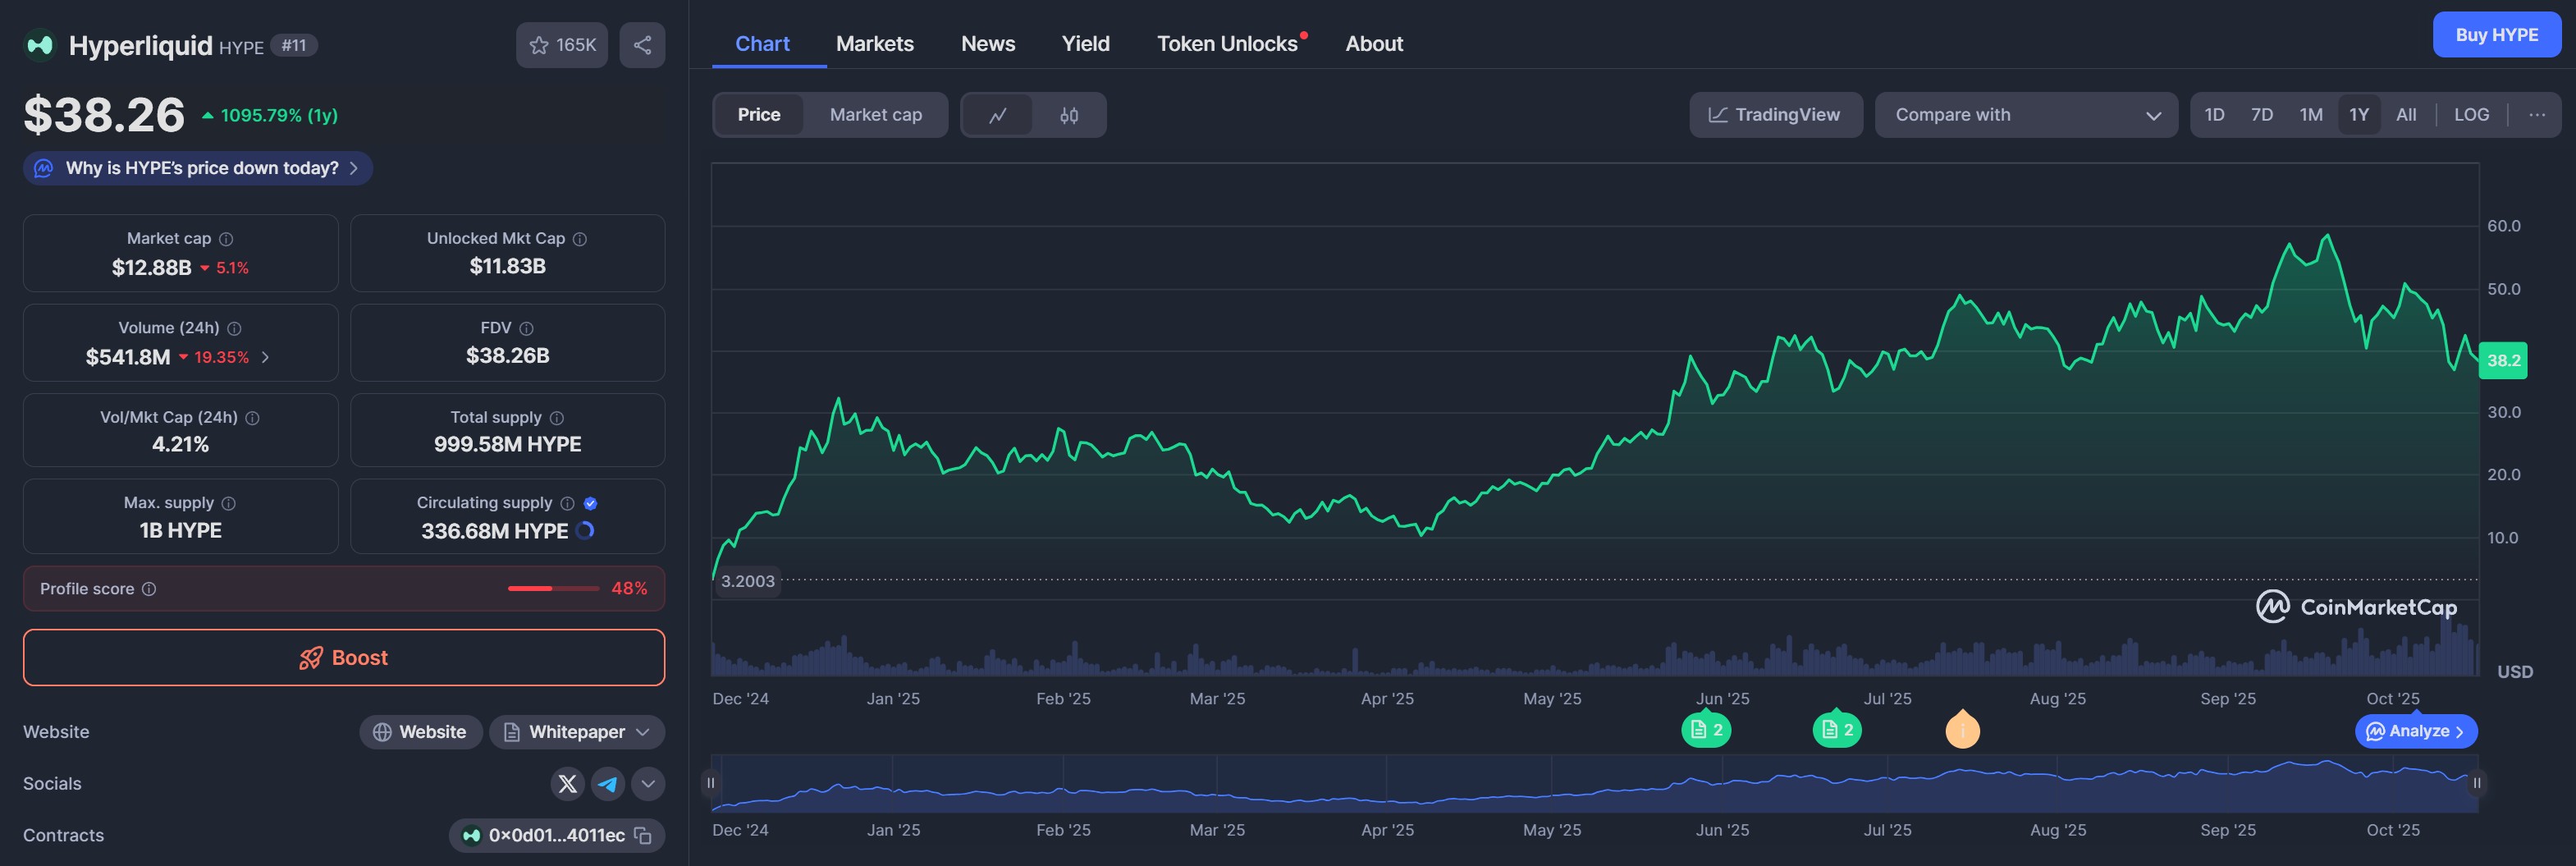Click the star icon to add to watchlist
The height and width of the screenshot is (866, 2576).
point(539,45)
